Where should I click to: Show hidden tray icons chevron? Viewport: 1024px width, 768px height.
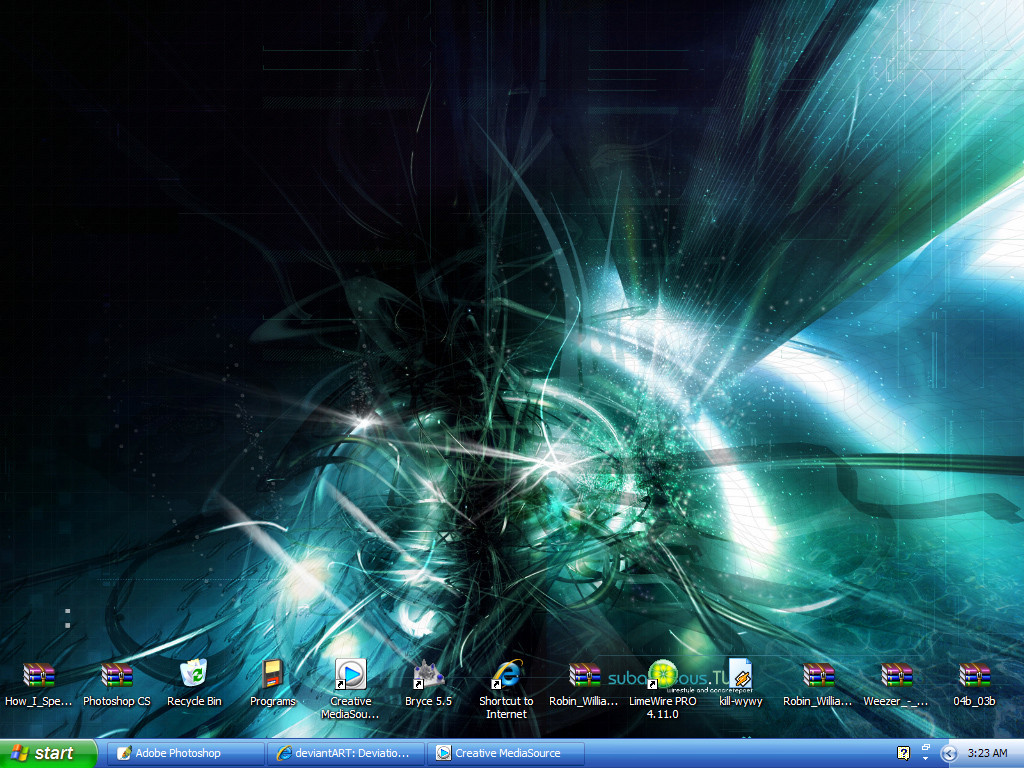[949, 754]
